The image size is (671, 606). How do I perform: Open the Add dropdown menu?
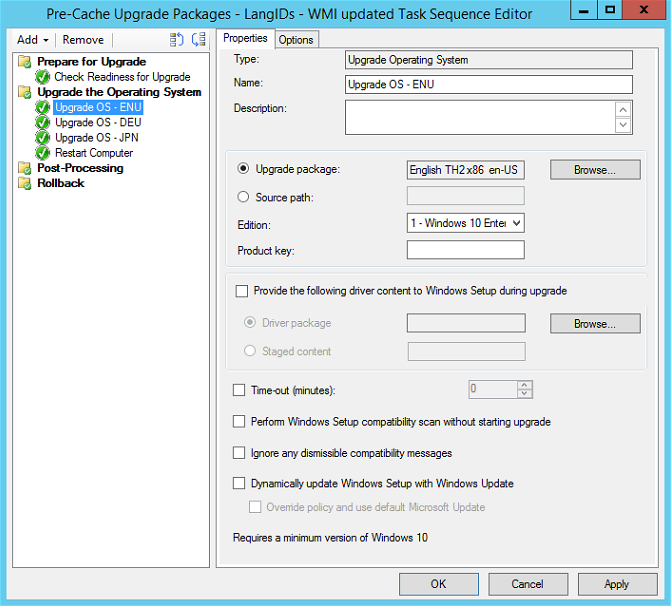tap(33, 40)
